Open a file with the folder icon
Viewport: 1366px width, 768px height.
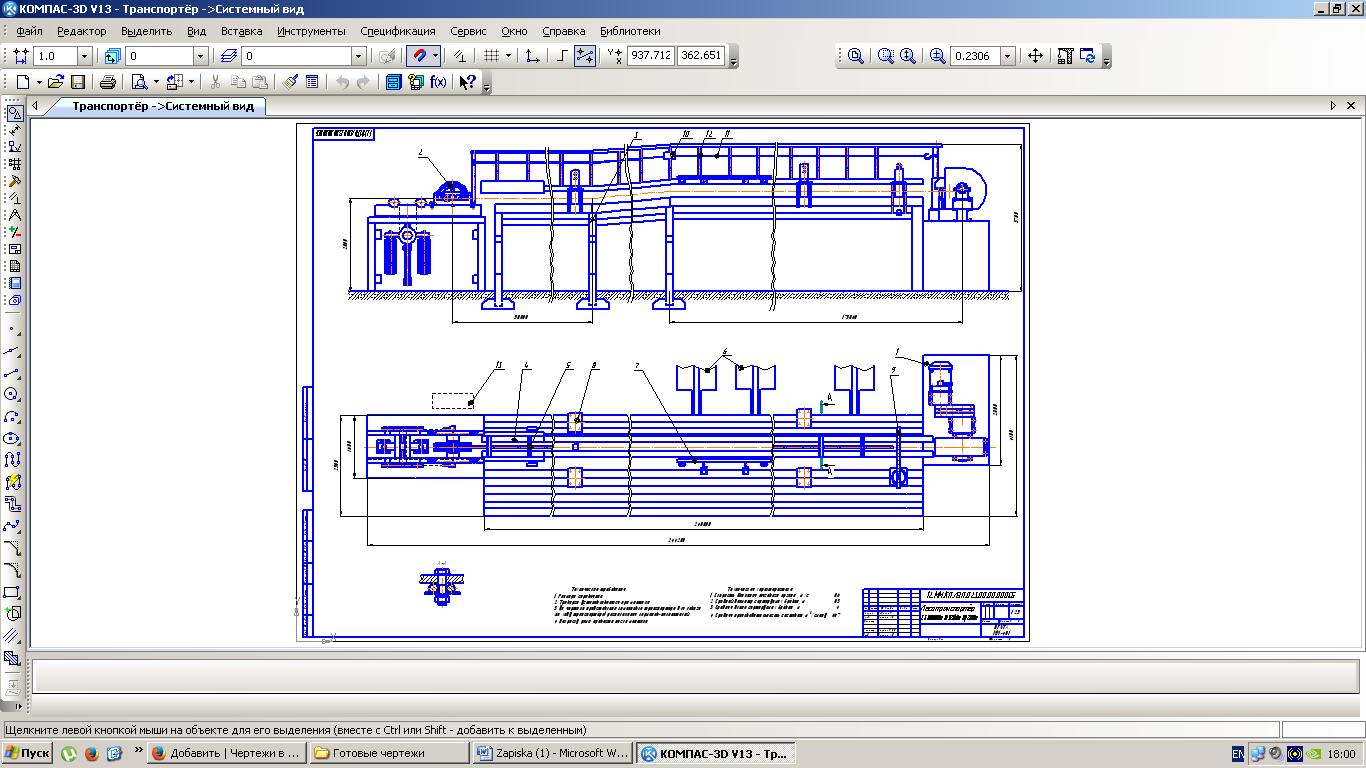coord(56,82)
